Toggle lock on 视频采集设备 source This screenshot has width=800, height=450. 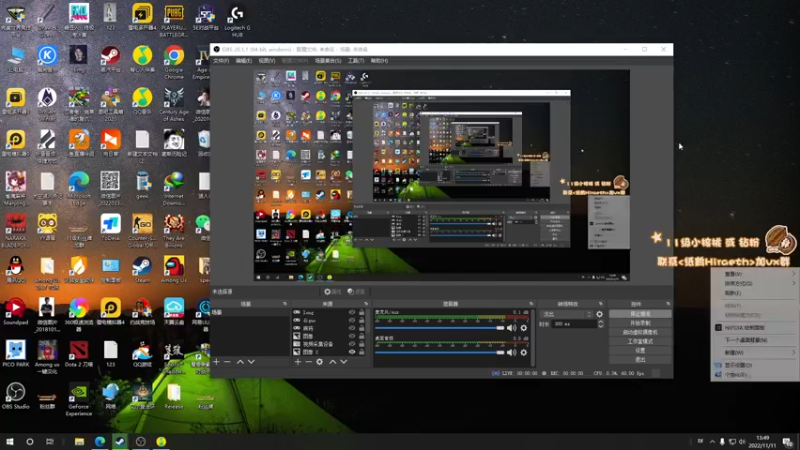pyautogui.click(x=362, y=344)
